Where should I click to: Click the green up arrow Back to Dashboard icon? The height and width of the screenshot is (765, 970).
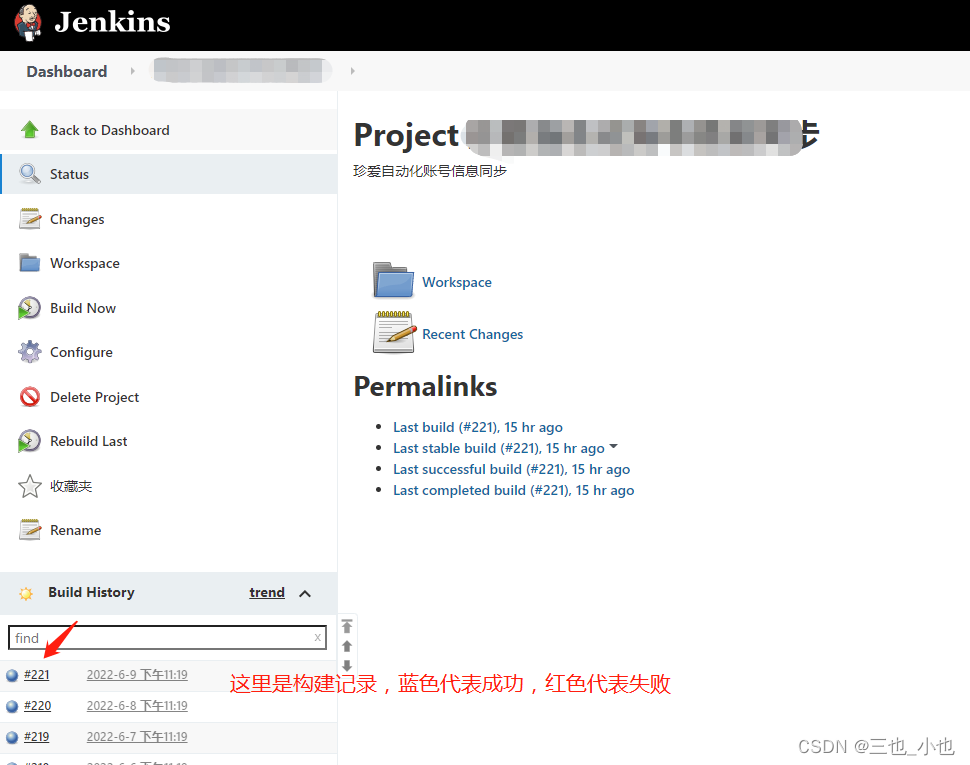coord(29,130)
